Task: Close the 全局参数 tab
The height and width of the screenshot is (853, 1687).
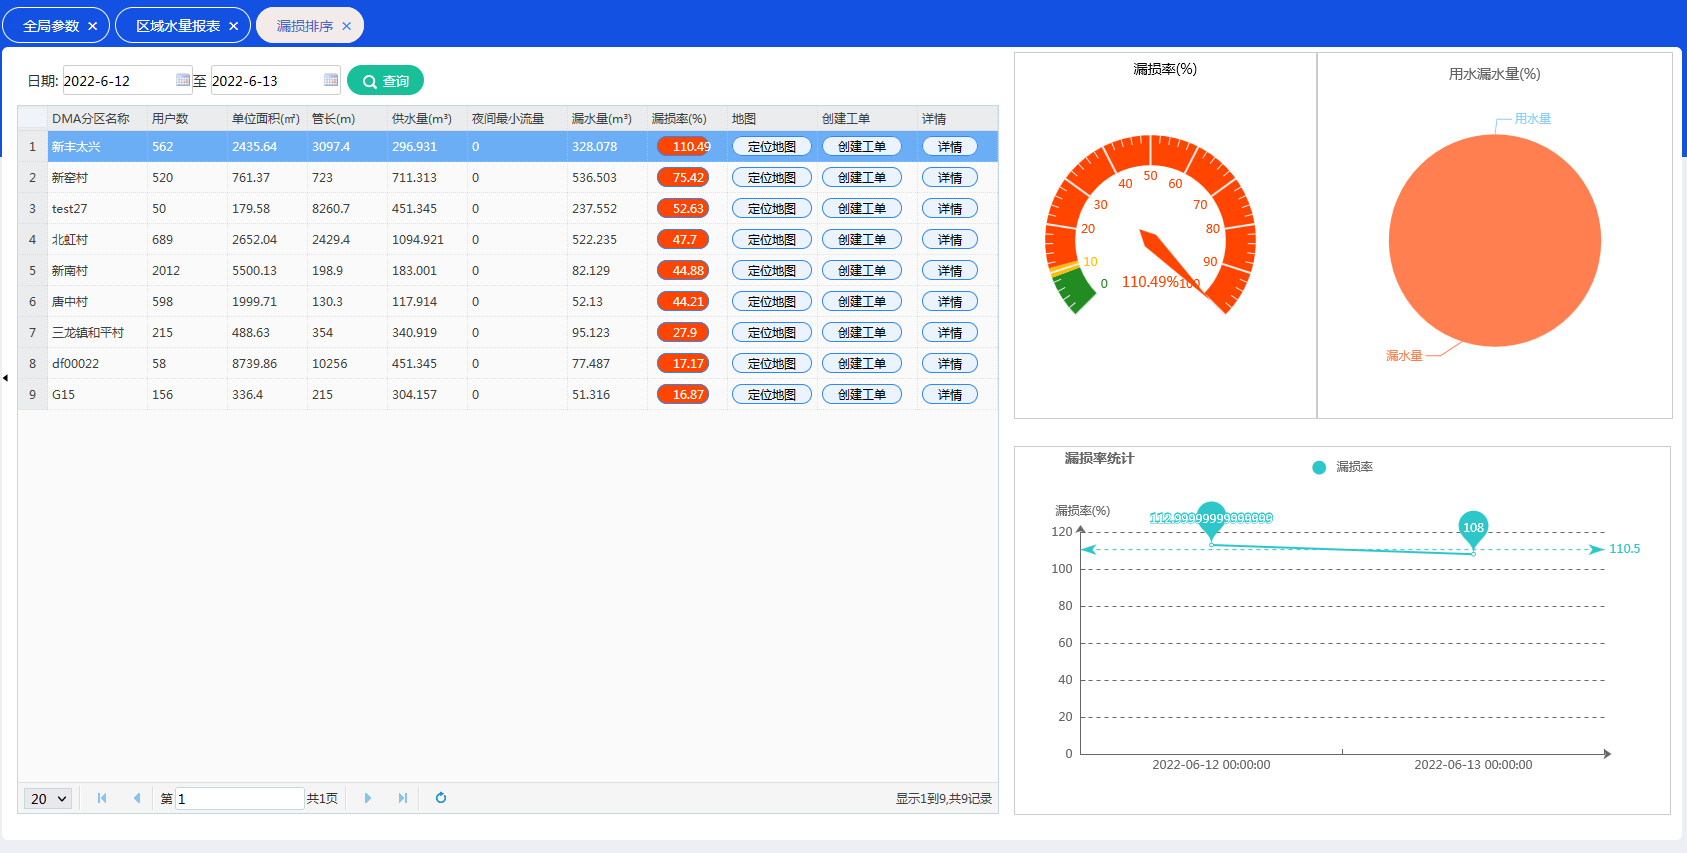Action: tap(93, 26)
